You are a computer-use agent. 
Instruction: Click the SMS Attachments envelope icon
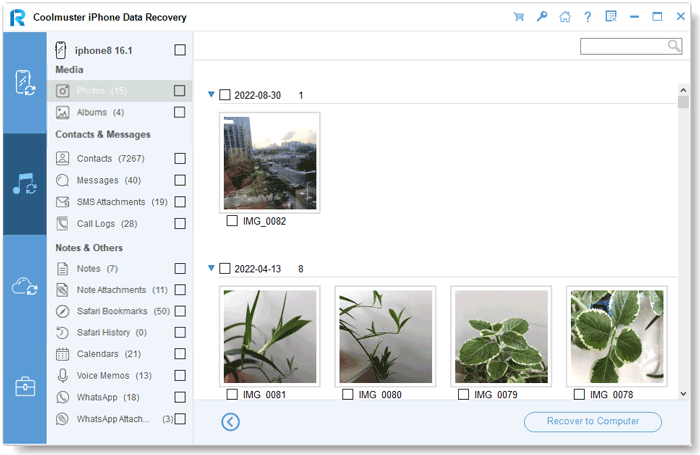(x=62, y=202)
